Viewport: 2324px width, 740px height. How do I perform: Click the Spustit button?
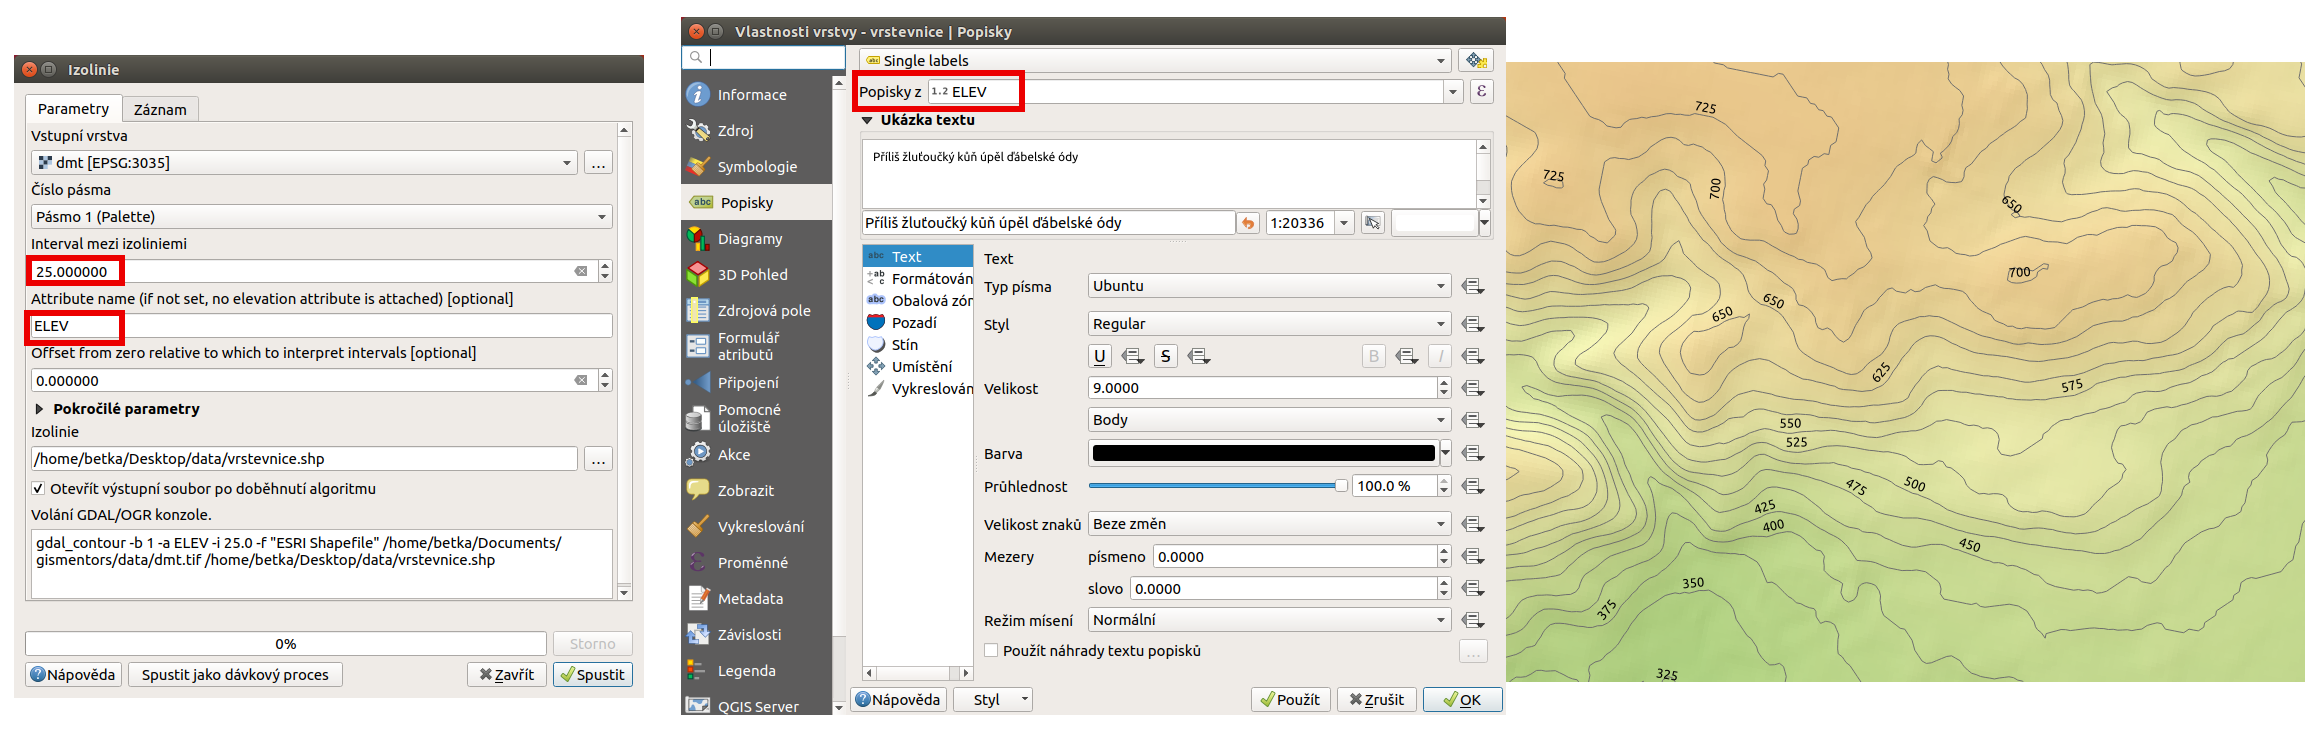(x=592, y=674)
